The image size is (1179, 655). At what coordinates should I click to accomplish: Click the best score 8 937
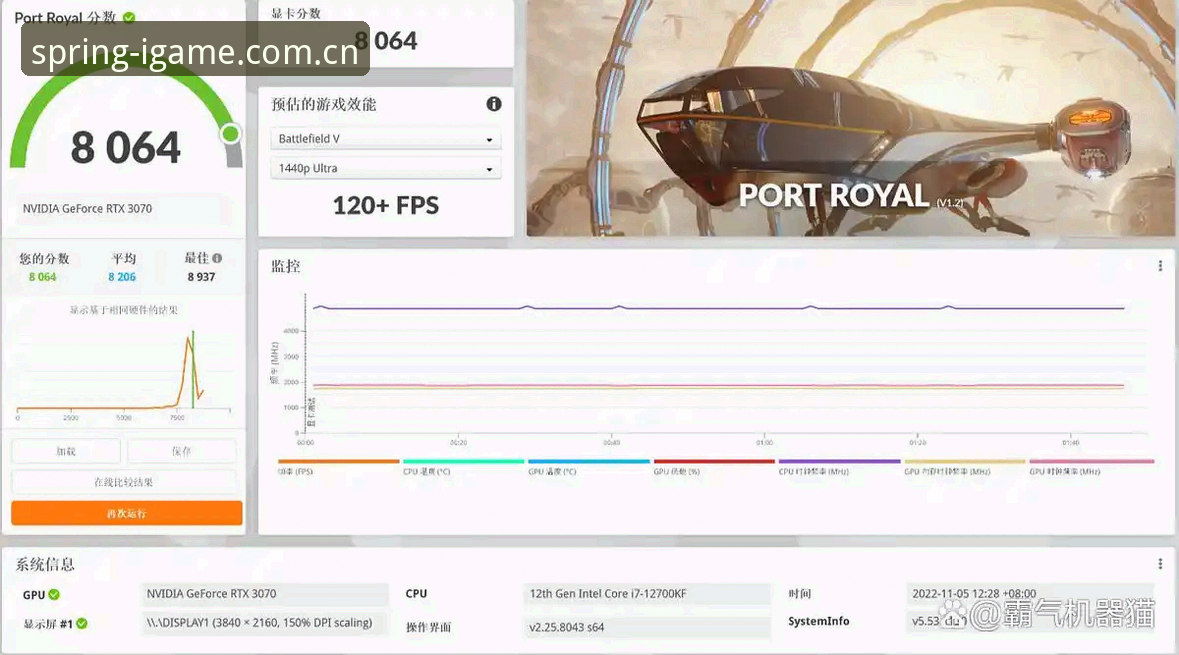click(x=202, y=277)
